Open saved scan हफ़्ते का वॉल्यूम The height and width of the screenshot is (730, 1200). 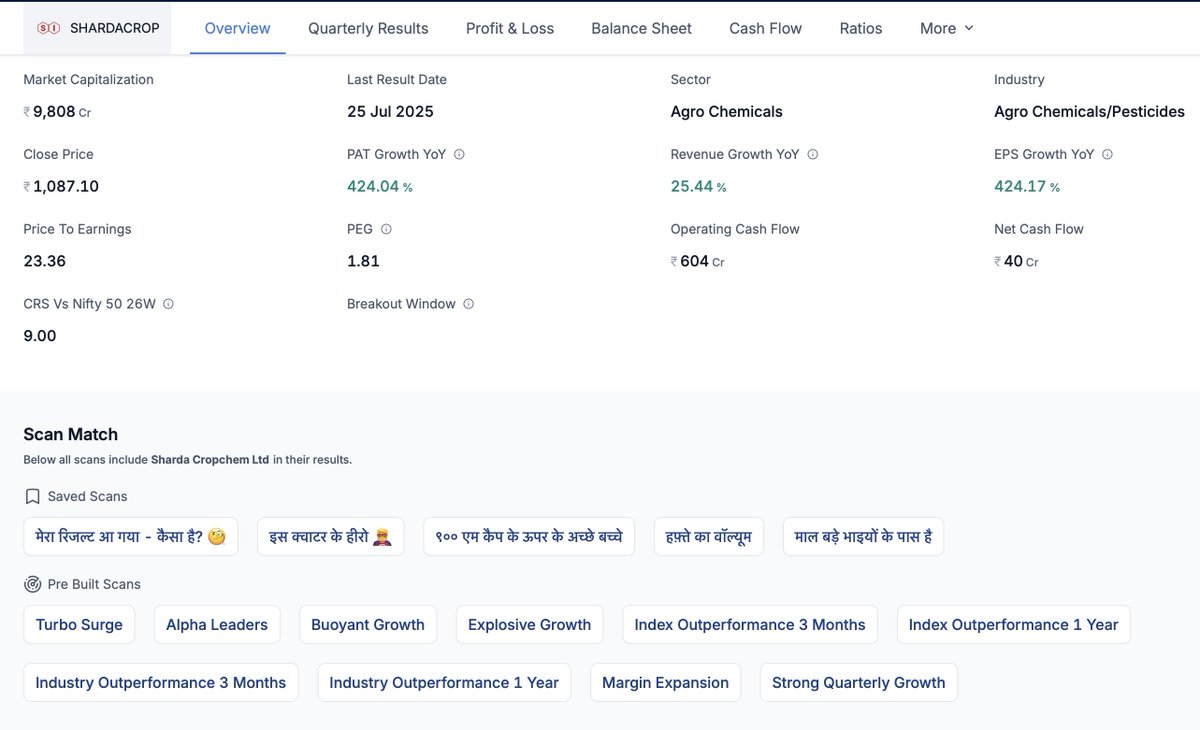pos(709,537)
